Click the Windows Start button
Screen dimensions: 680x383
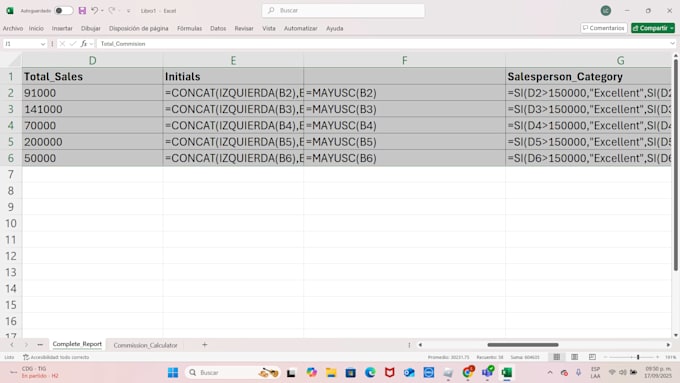pyautogui.click(x=173, y=373)
